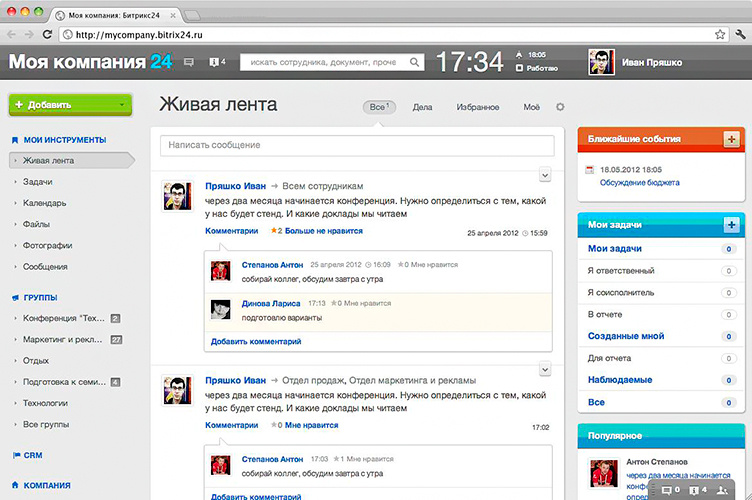Click Моя компания 24 logo

click(90, 61)
